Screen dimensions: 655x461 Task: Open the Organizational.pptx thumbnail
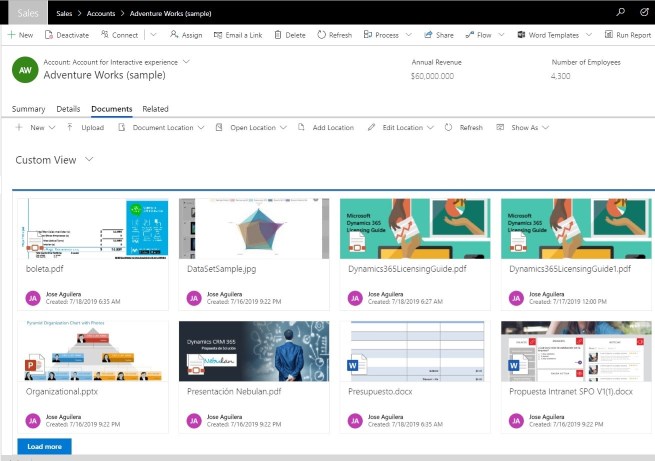click(x=93, y=351)
